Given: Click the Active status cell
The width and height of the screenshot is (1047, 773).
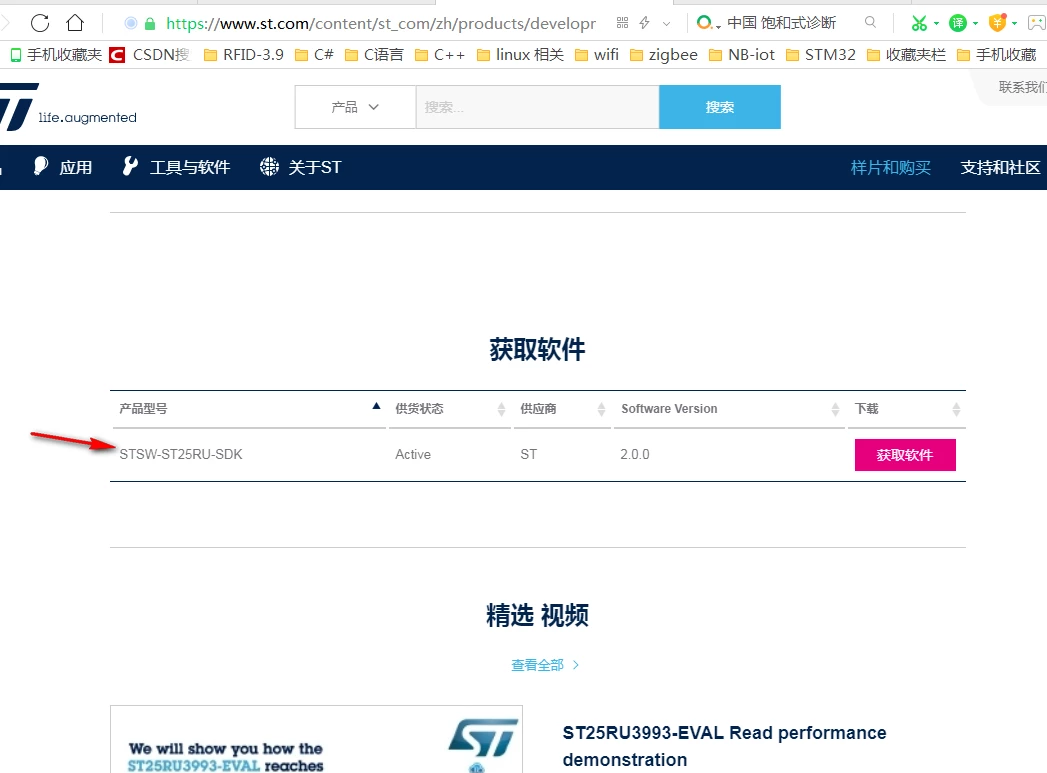Looking at the screenshot, I should [413, 455].
